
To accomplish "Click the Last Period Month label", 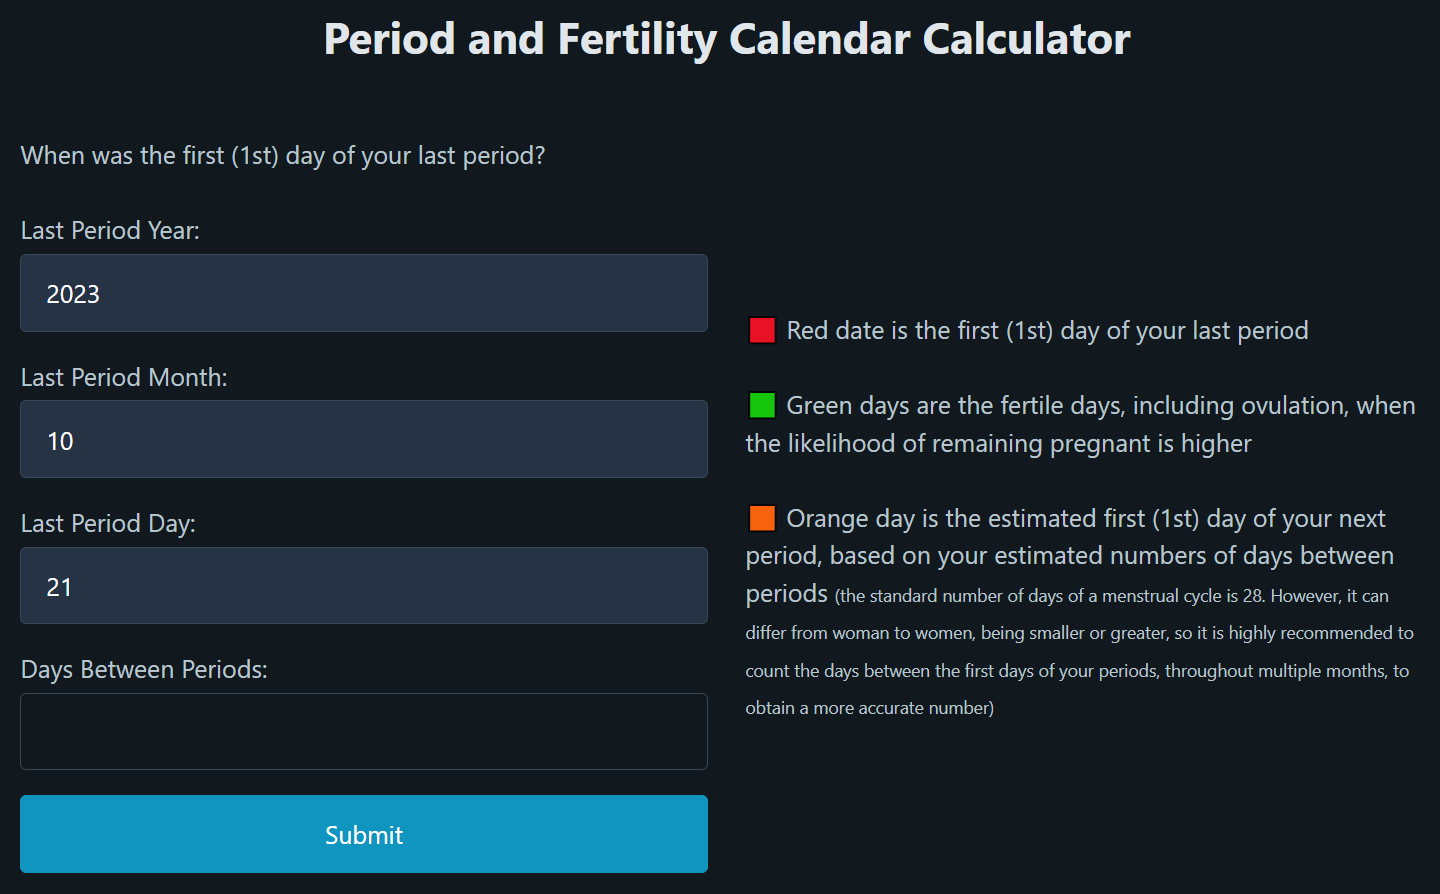I will click(x=124, y=377).
